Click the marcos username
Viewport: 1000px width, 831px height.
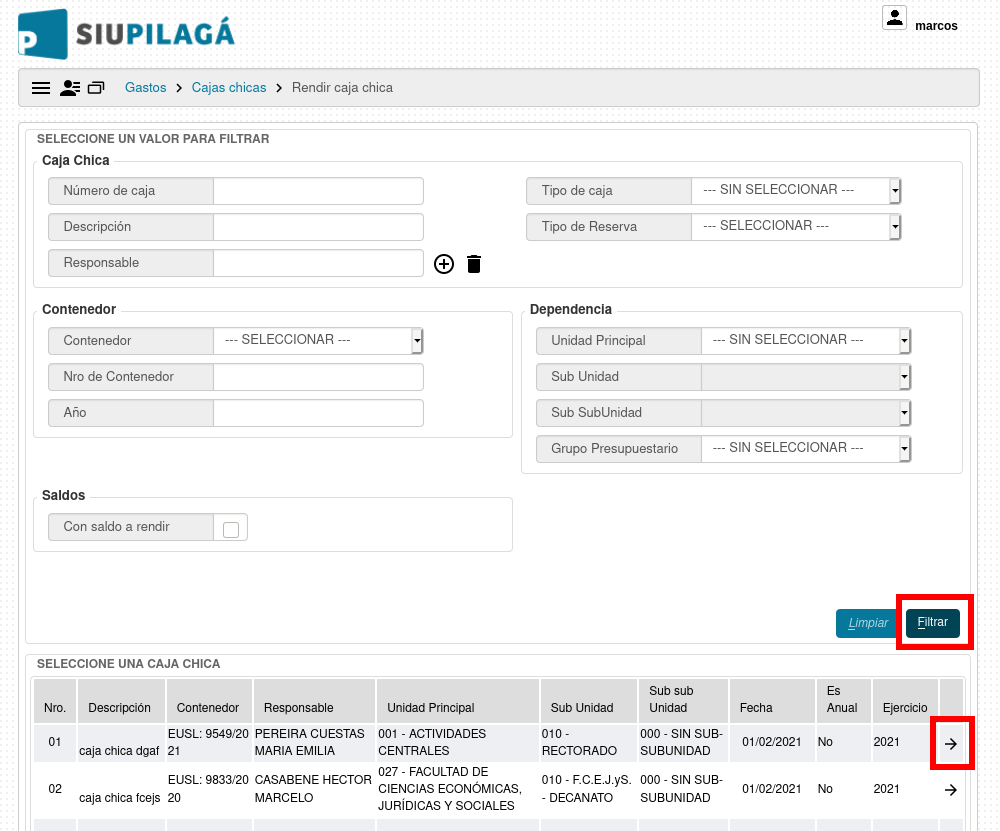(936, 26)
